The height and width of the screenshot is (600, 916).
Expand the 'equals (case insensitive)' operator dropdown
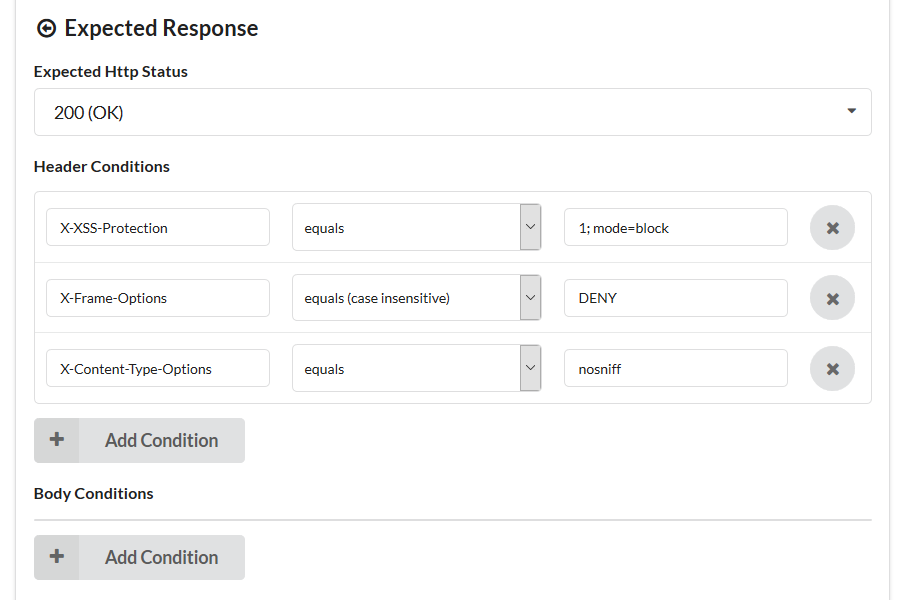tap(416, 298)
